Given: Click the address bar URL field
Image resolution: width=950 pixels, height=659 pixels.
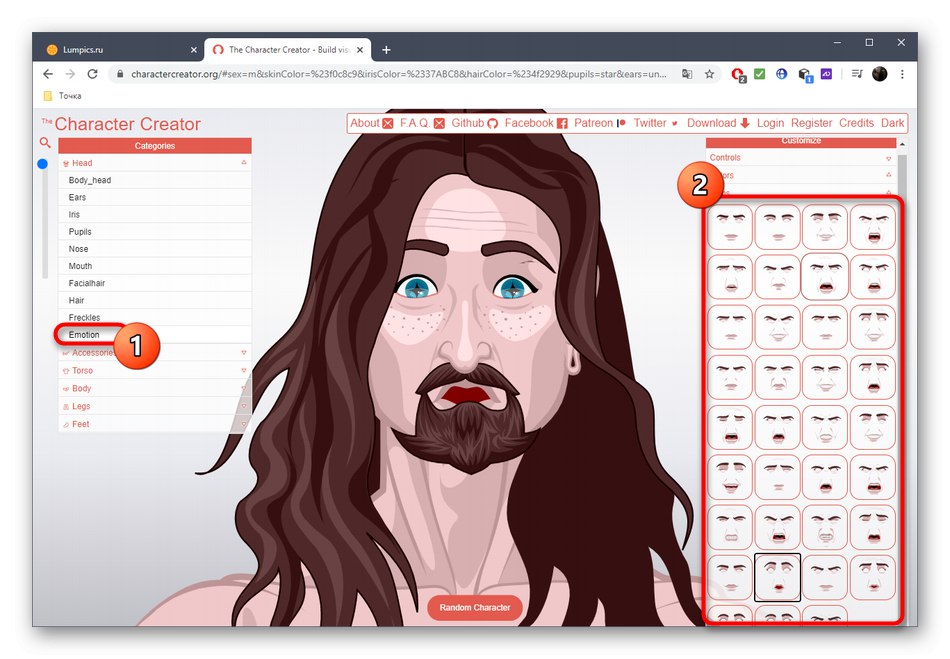Looking at the screenshot, I should click(398, 74).
